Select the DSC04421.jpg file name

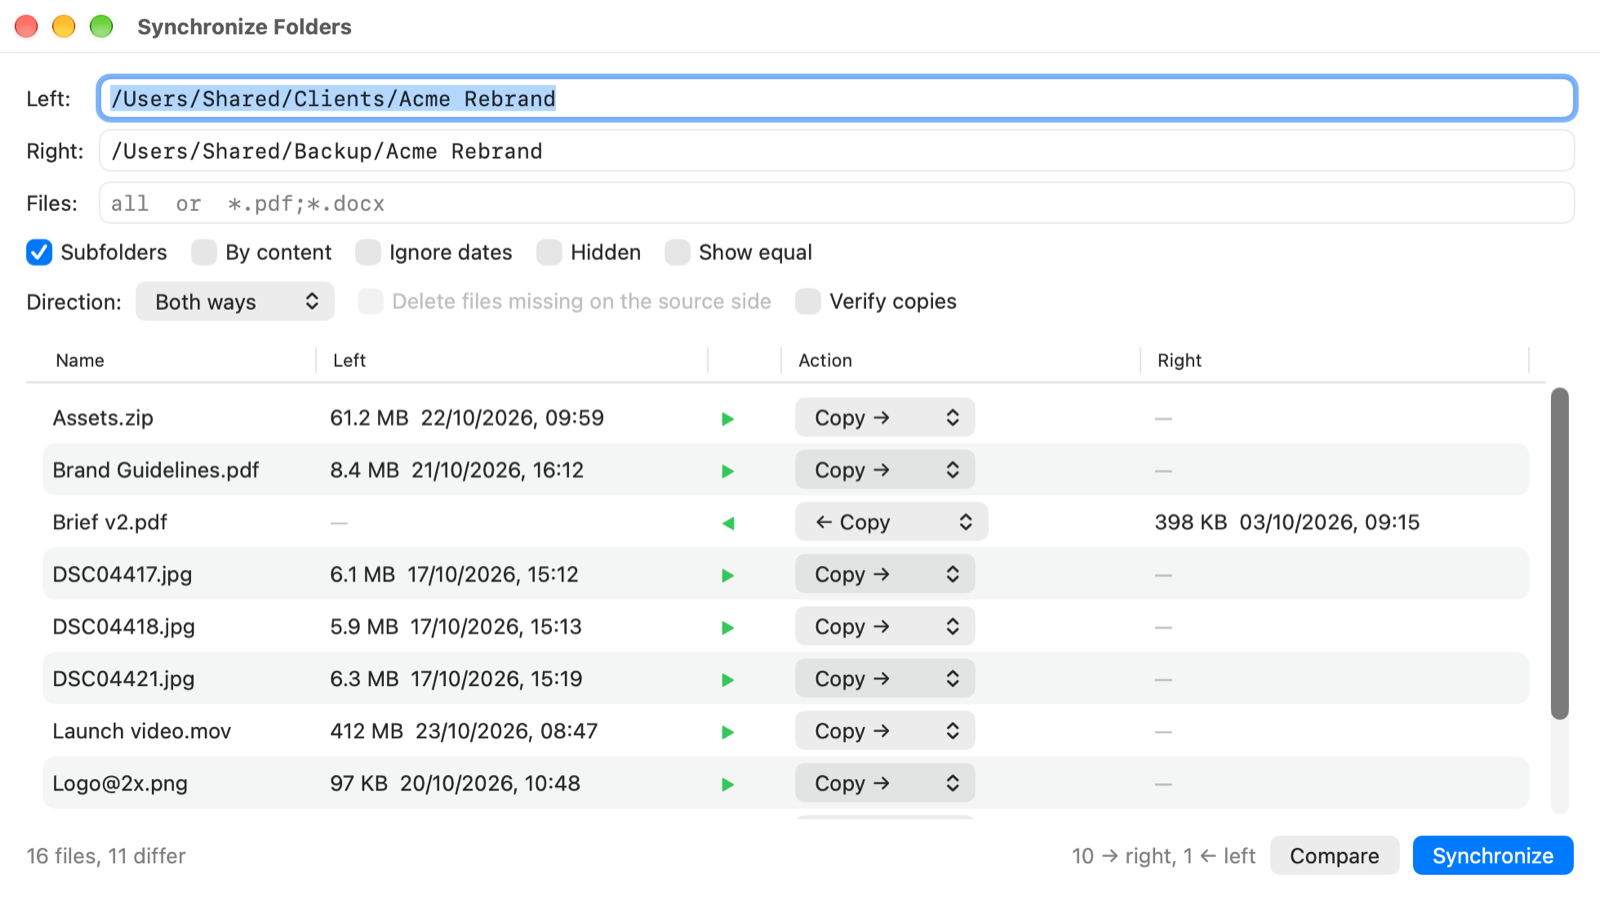pos(124,679)
